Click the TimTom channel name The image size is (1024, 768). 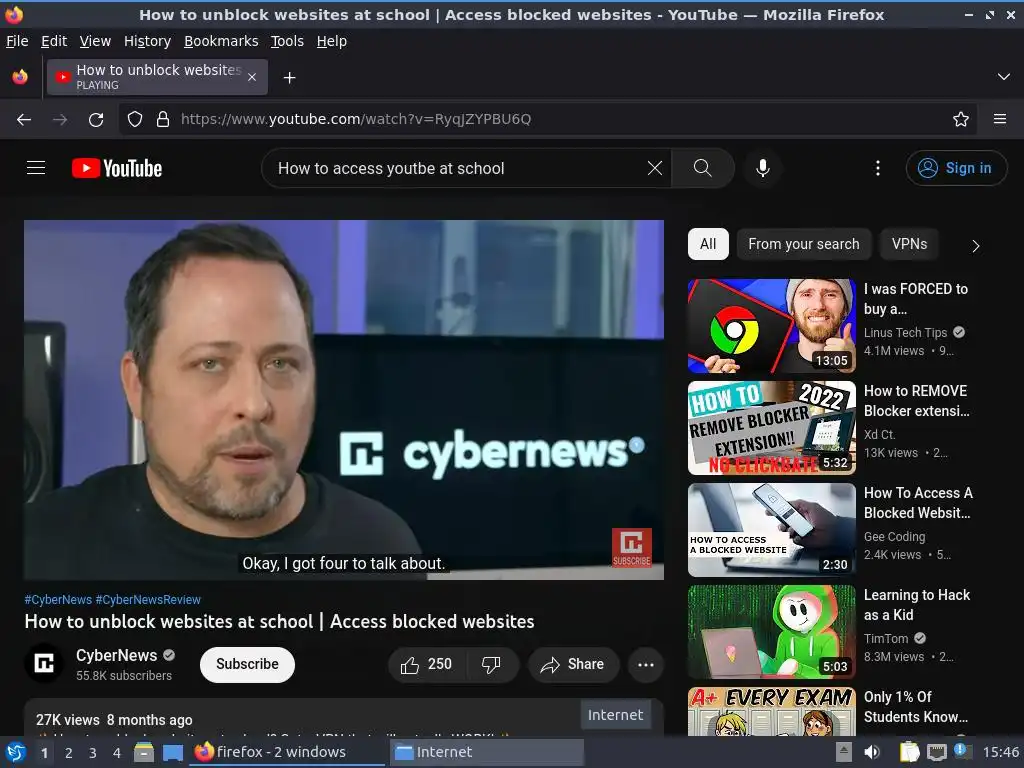tap(886, 638)
